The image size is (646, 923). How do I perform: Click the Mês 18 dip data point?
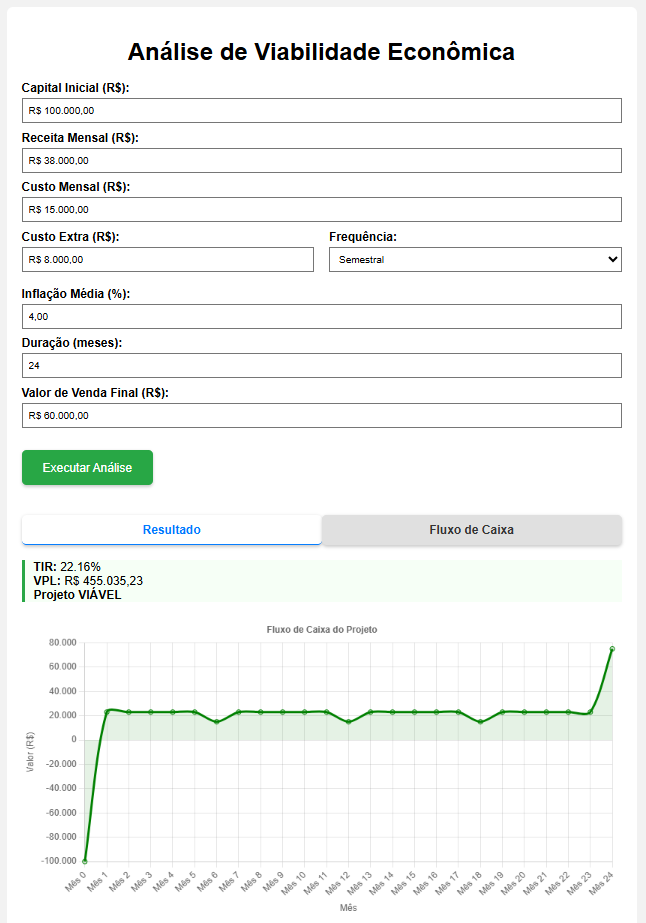click(480, 722)
